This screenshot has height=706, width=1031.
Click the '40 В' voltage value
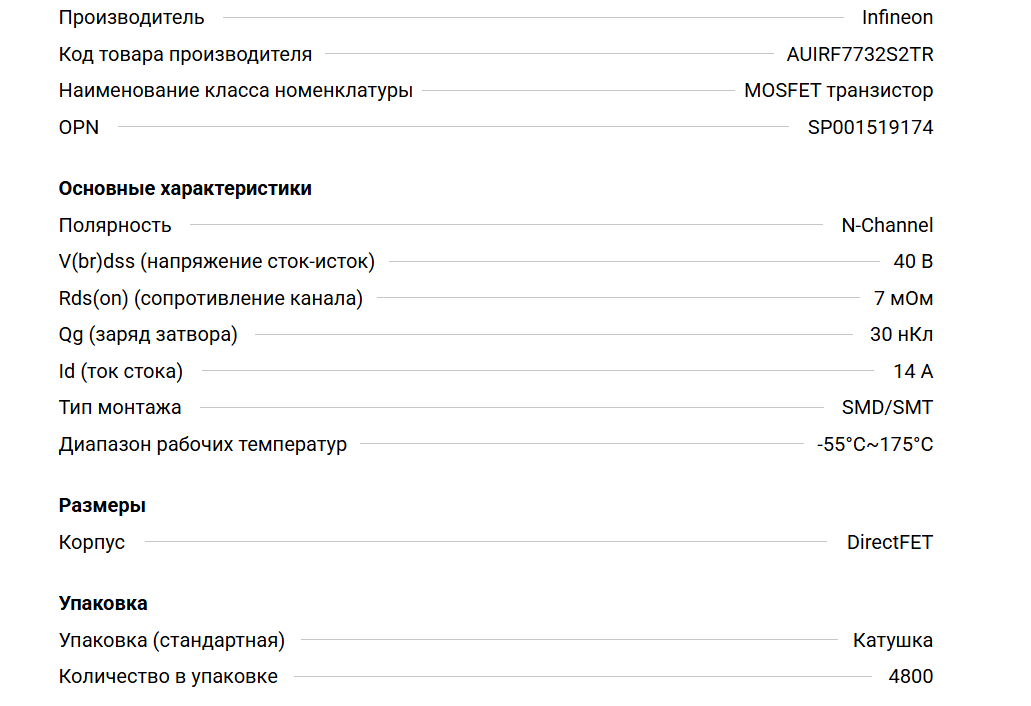pos(913,262)
